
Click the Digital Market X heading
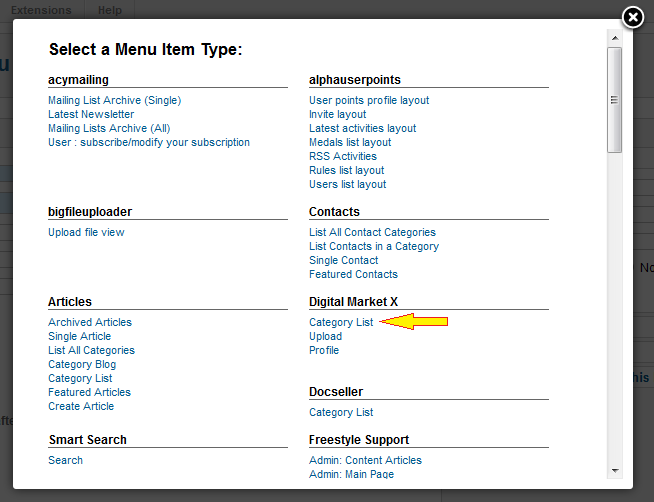[354, 302]
